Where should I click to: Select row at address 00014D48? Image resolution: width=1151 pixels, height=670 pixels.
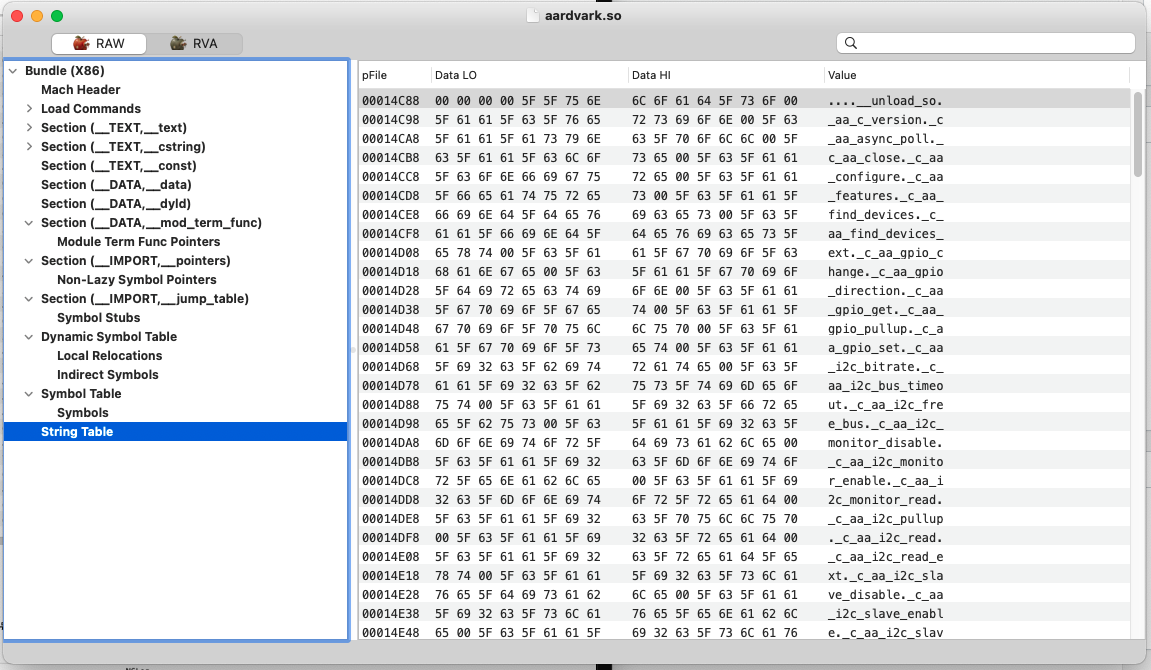(x=744, y=329)
